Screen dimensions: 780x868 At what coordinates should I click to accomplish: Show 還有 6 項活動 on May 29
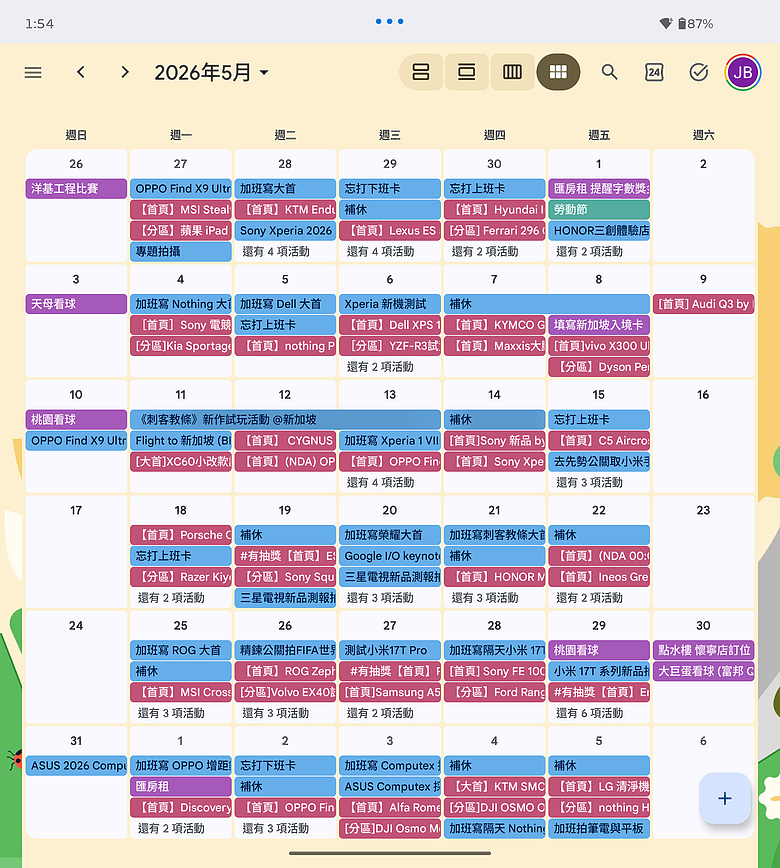point(590,714)
